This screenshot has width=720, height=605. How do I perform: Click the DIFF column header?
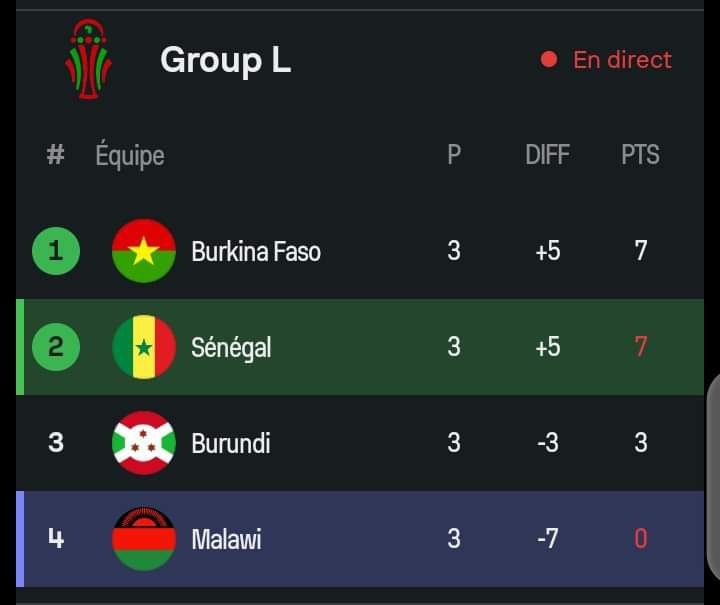pyautogui.click(x=547, y=155)
